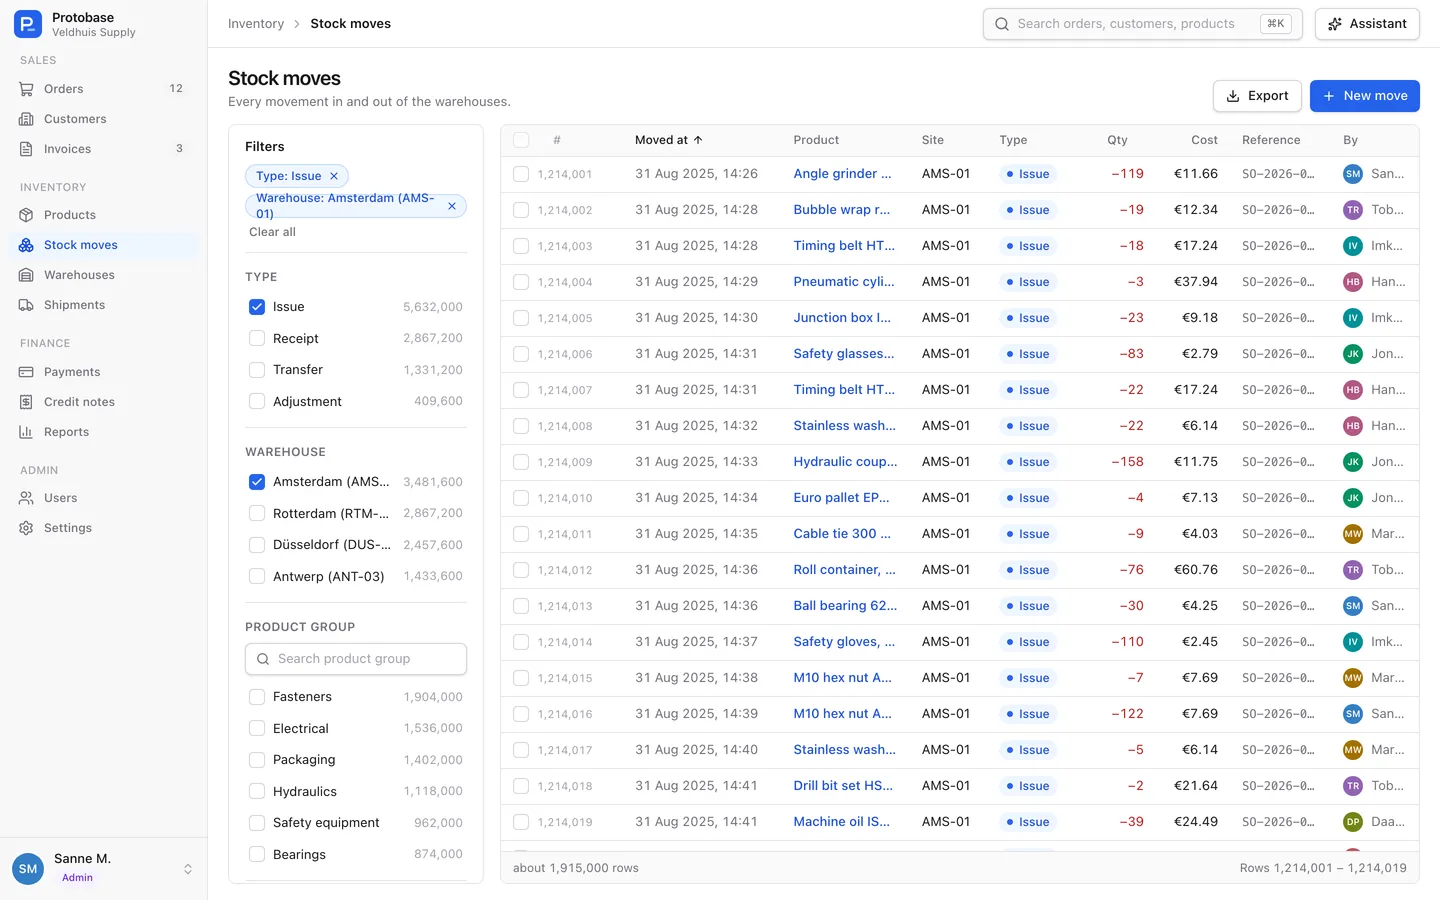Image resolution: width=1440 pixels, height=900 pixels.
Task: Check the Transfer type filter
Action: pyautogui.click(x=257, y=370)
